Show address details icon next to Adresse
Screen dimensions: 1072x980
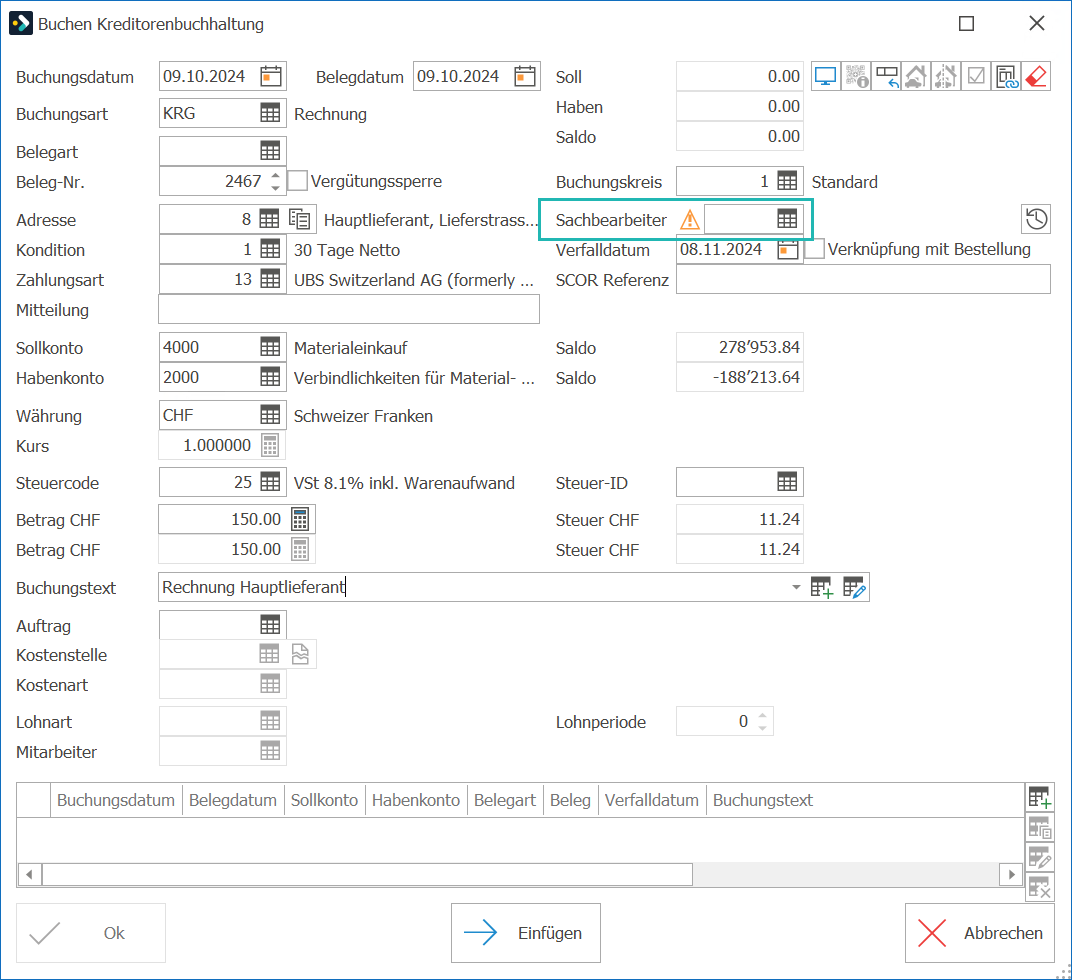(x=299, y=220)
